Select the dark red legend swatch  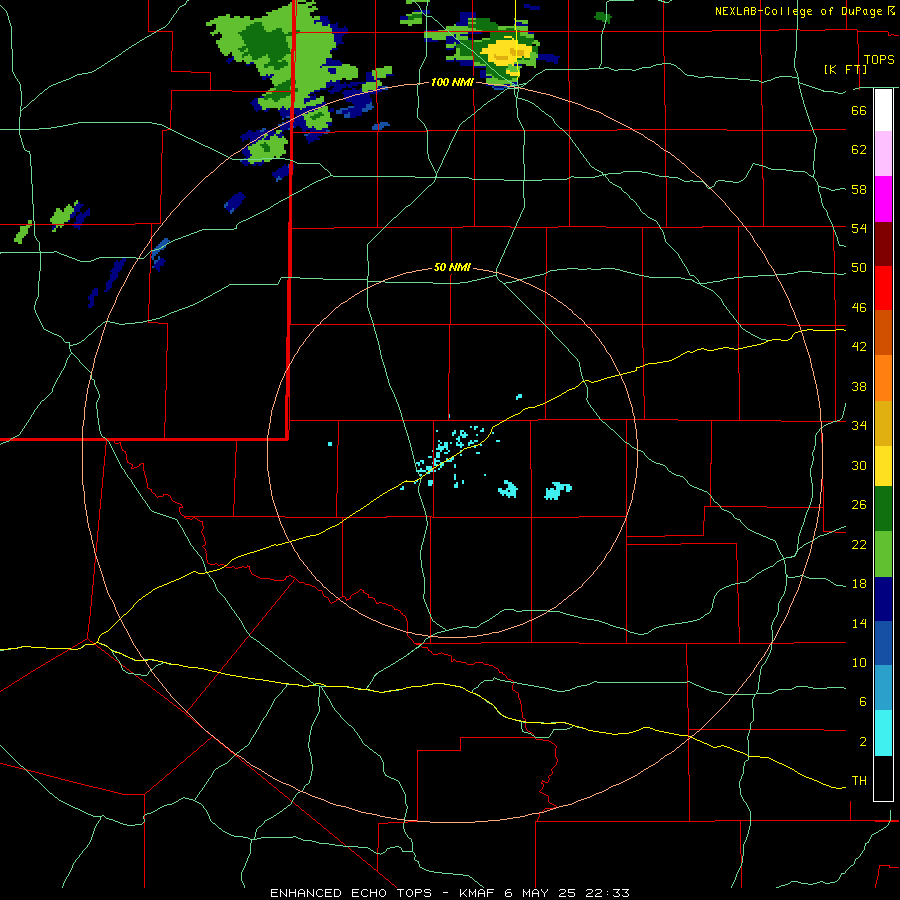(883, 244)
